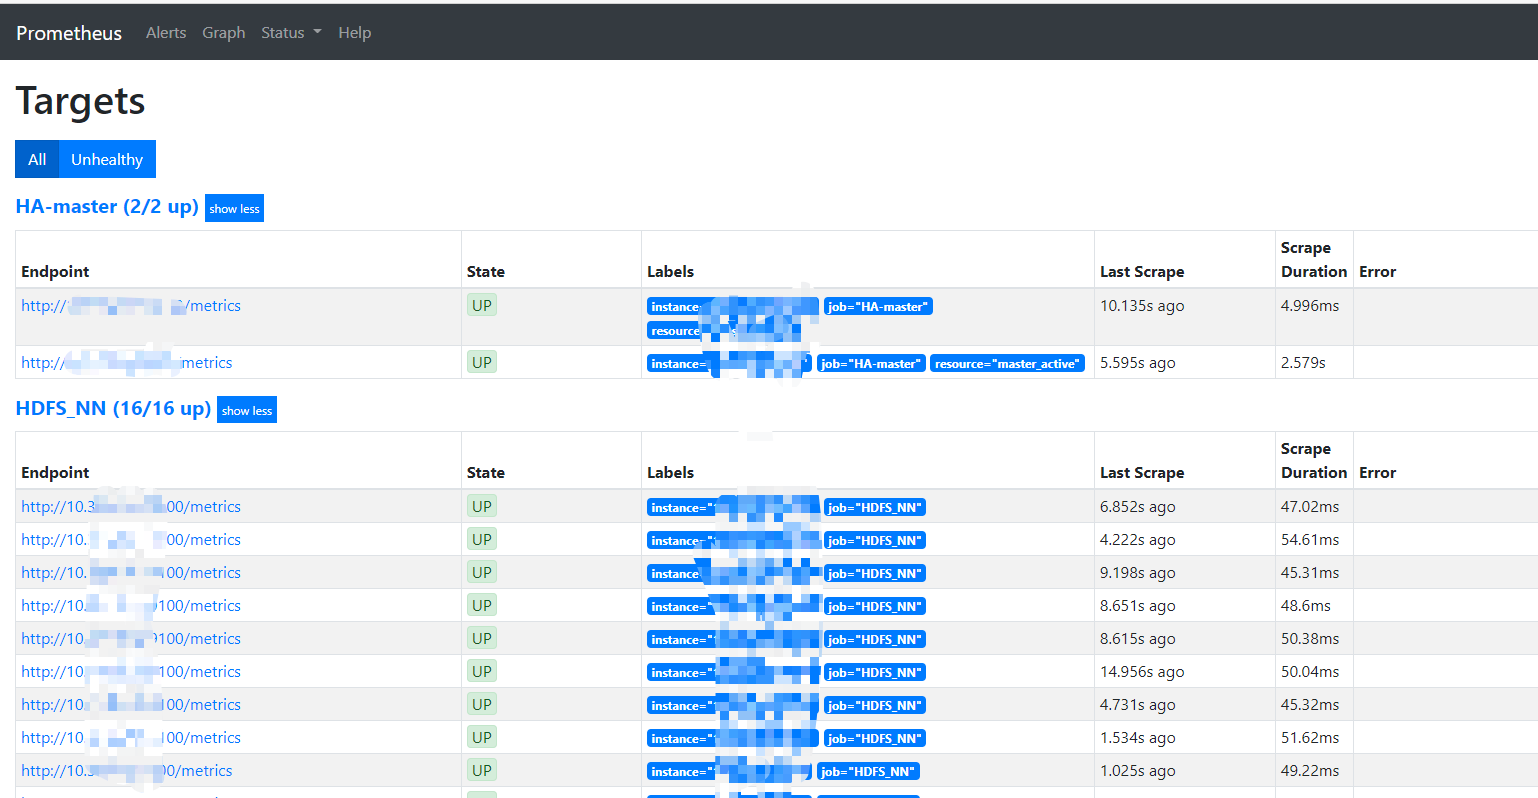Open the Graph page
This screenshot has height=798, width=1538.
point(224,33)
